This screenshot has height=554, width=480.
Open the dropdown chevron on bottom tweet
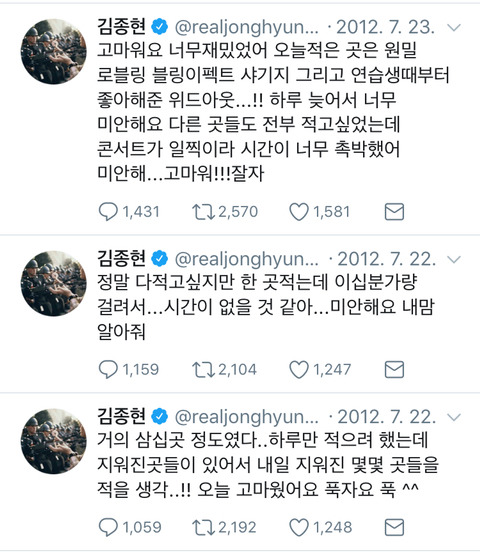454,417
